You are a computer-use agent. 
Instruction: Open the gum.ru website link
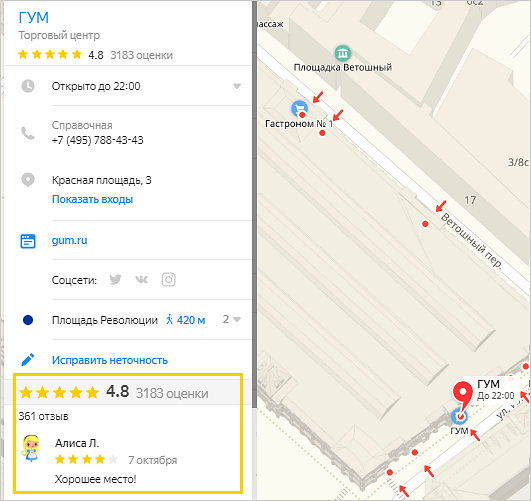(x=69, y=240)
